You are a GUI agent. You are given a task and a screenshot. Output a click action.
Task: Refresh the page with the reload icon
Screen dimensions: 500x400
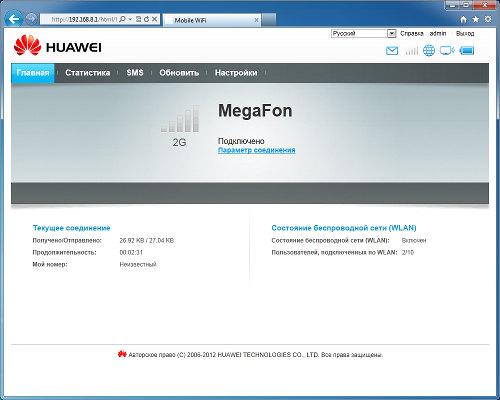[146, 19]
